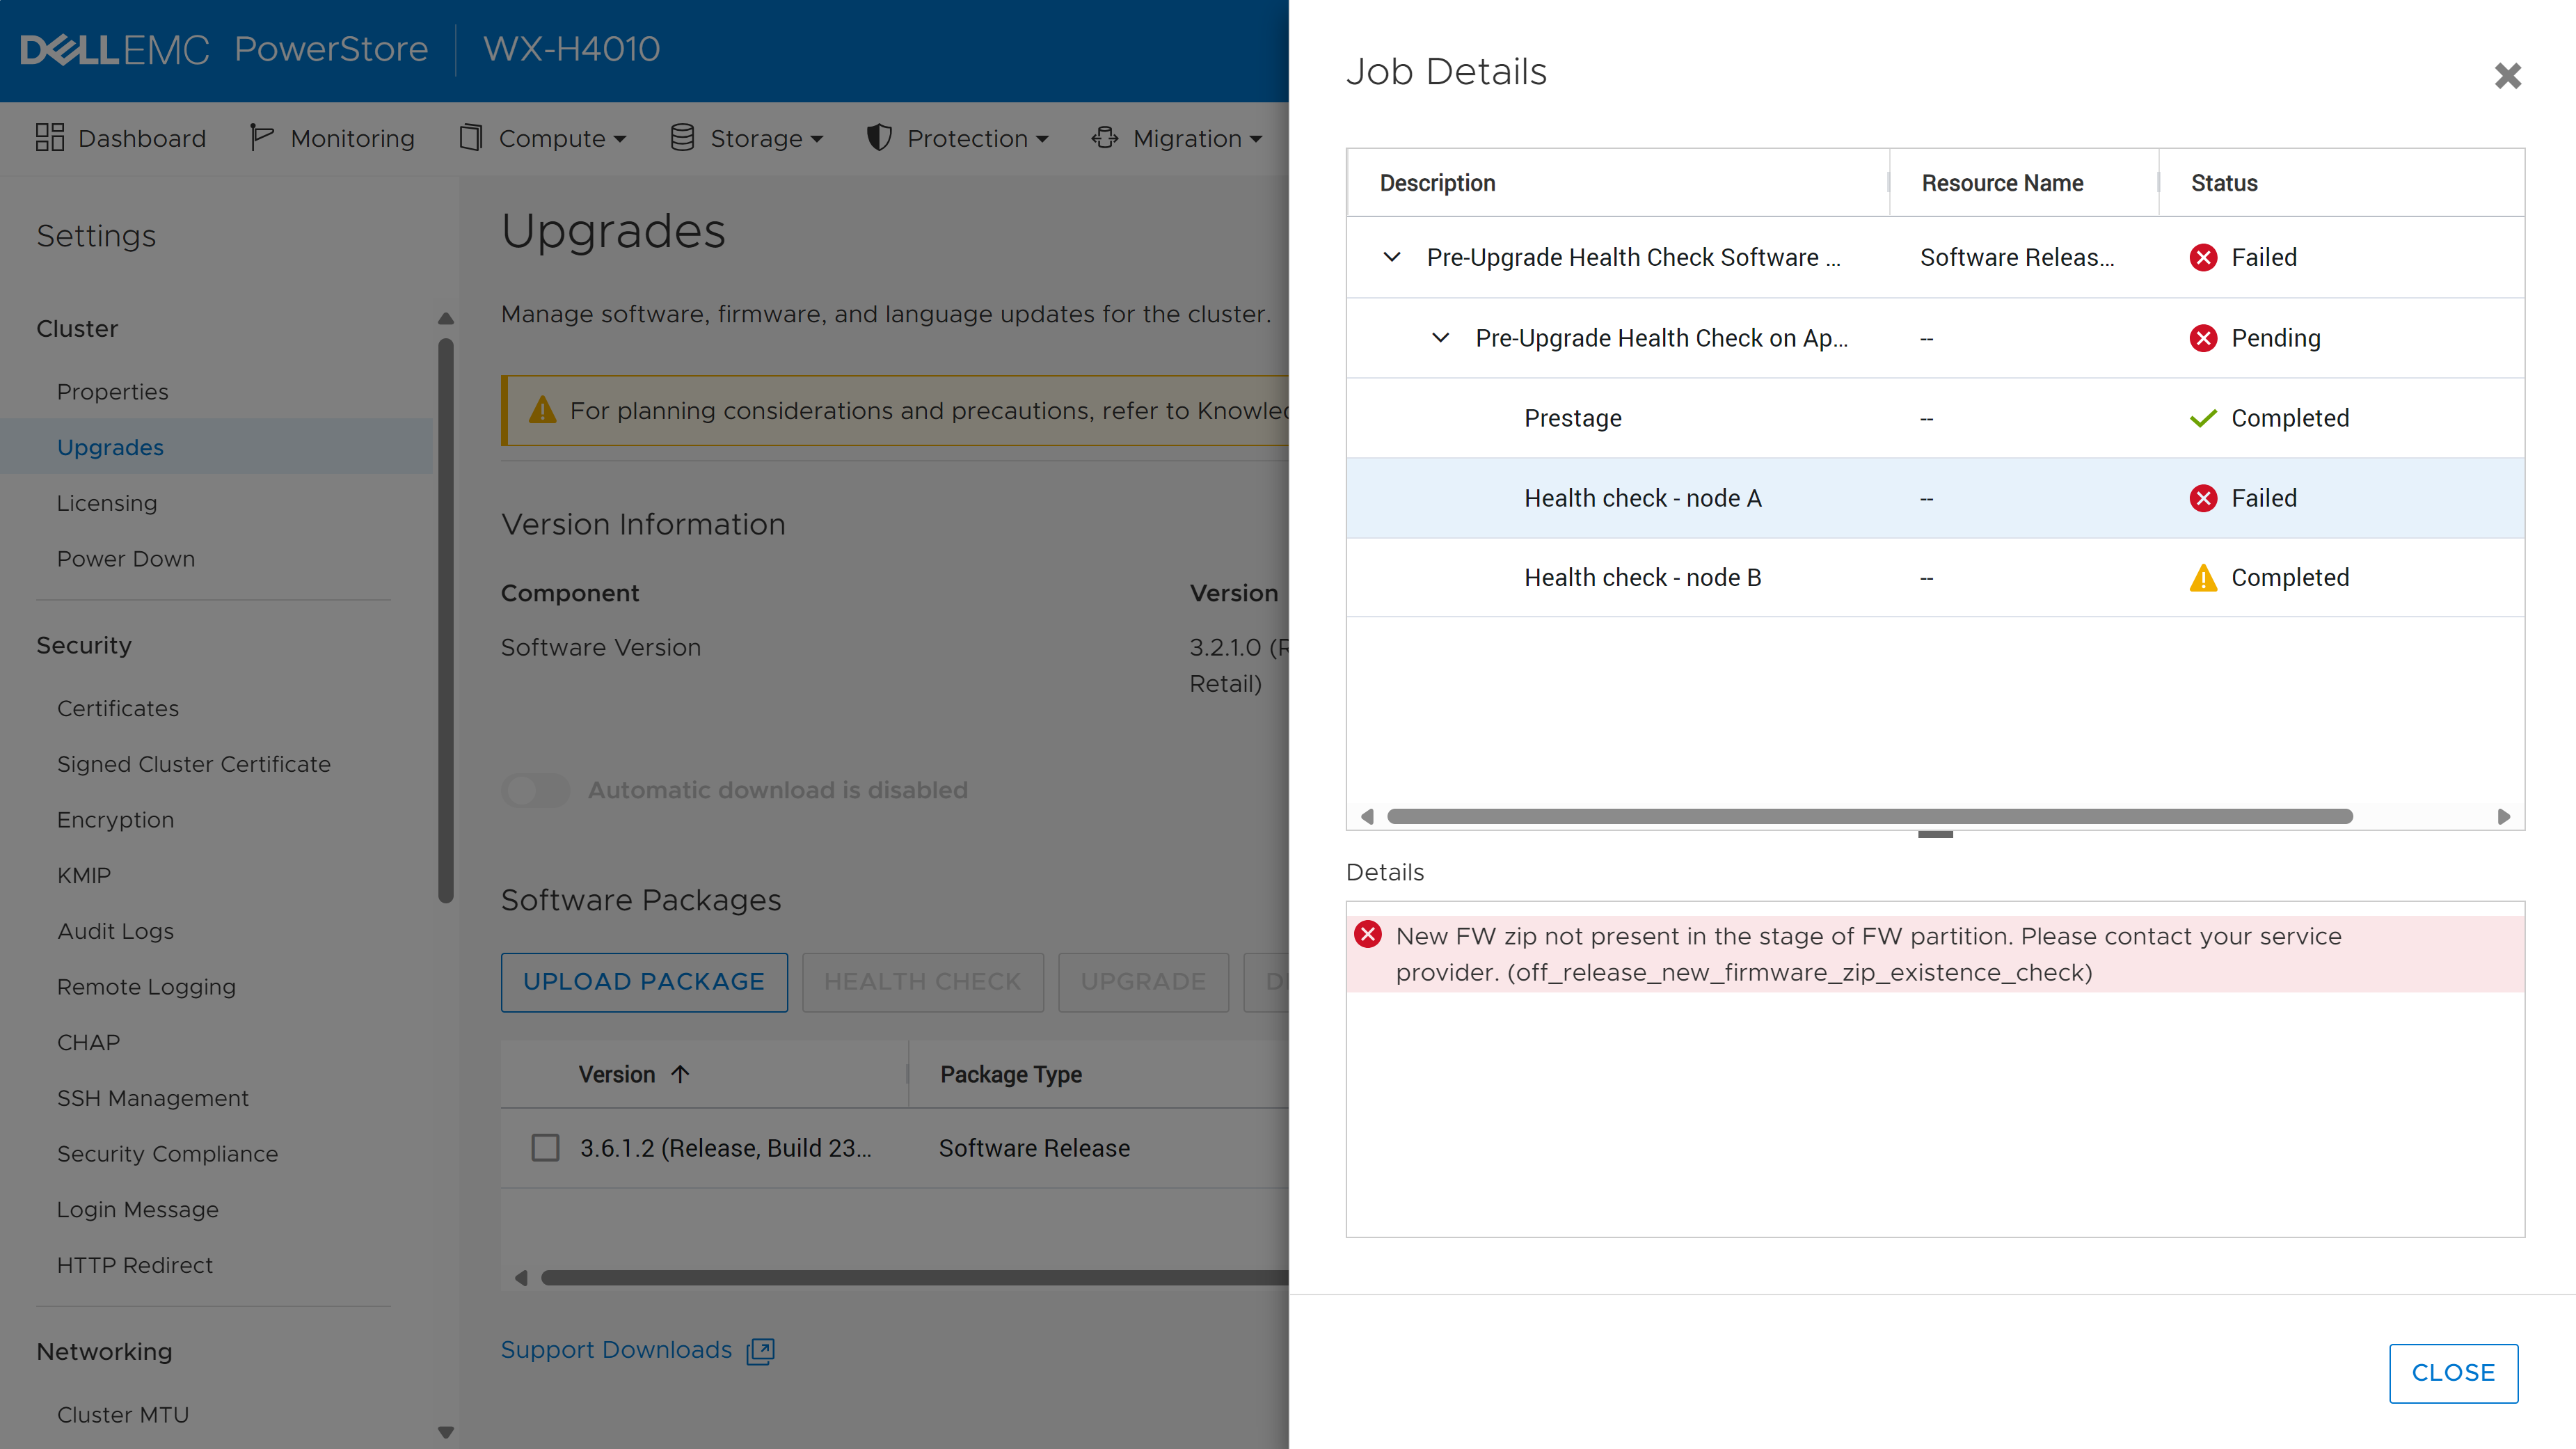This screenshot has width=2576, height=1449.
Task: Check the 3.6.1.2 software release checkbox
Action: click(545, 1147)
